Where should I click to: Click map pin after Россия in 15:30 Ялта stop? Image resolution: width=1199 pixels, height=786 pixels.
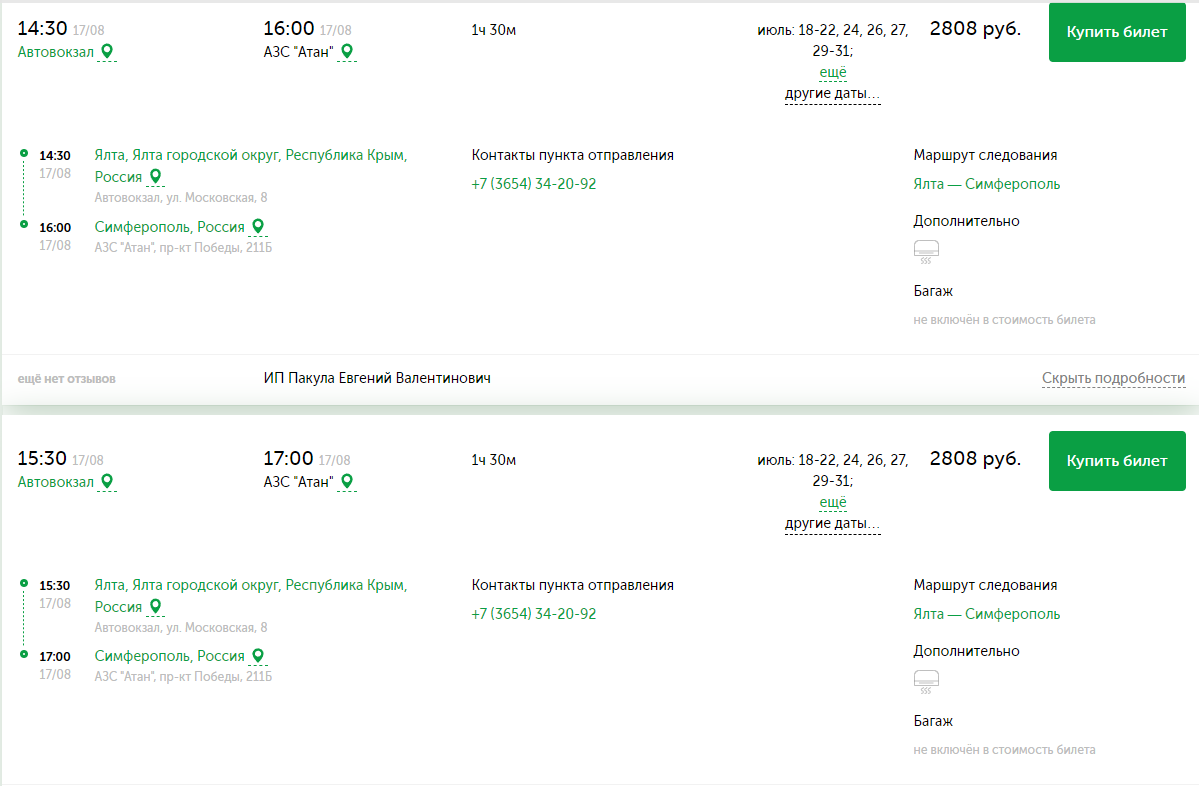point(155,607)
